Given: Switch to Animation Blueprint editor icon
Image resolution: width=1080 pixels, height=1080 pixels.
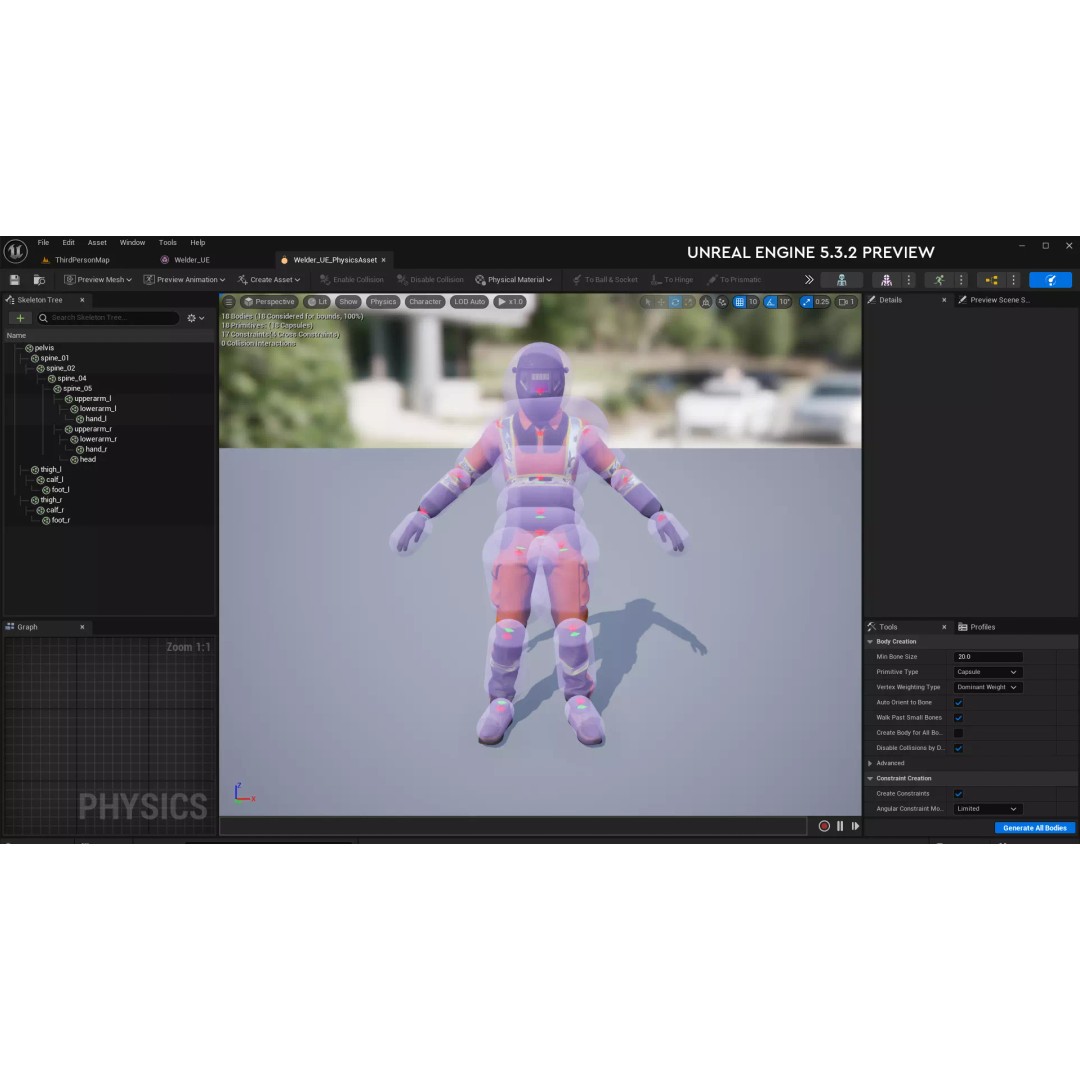Looking at the screenshot, I should (991, 280).
